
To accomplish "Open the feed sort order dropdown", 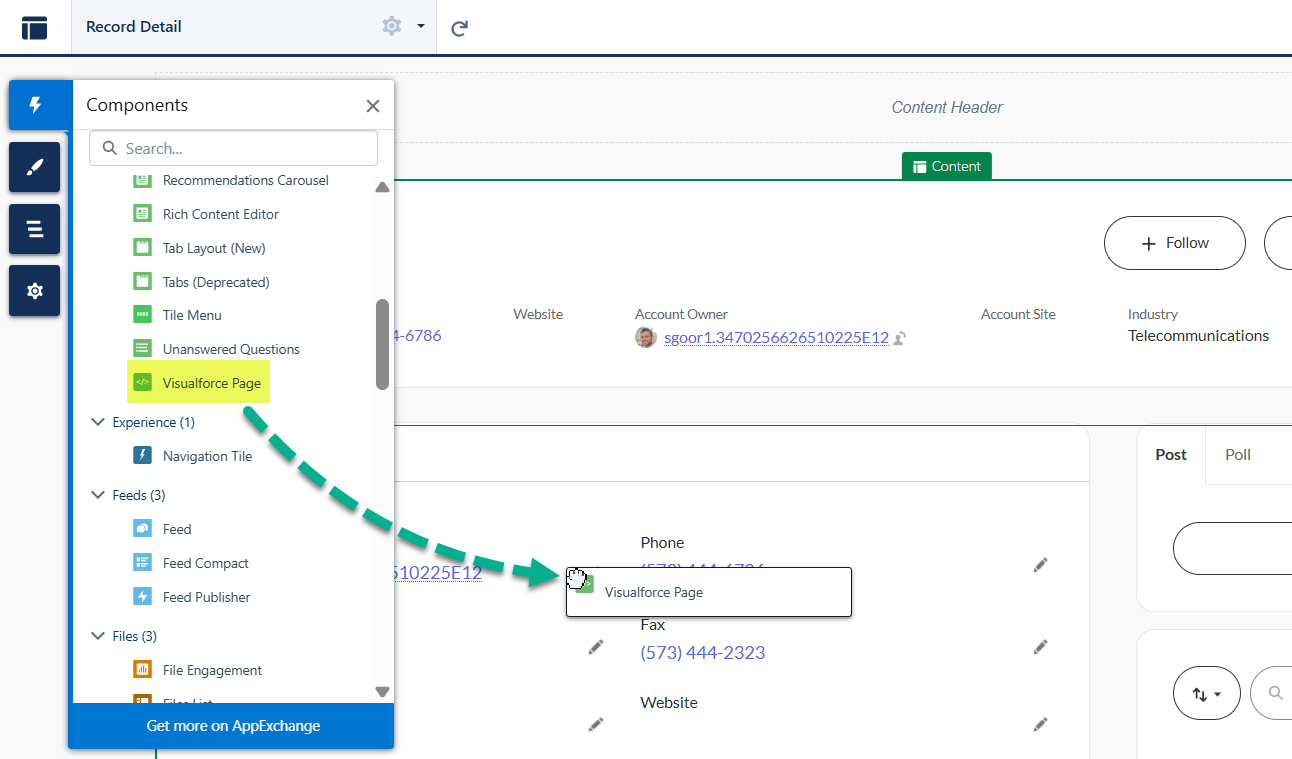I will tap(1206, 693).
